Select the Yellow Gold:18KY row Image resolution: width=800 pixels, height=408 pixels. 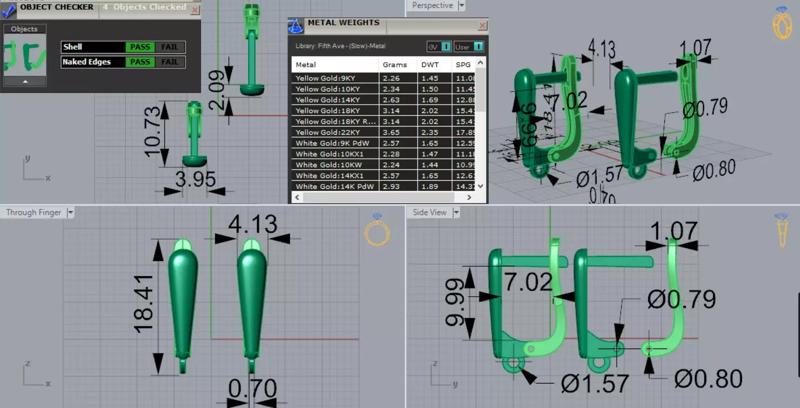384,111
